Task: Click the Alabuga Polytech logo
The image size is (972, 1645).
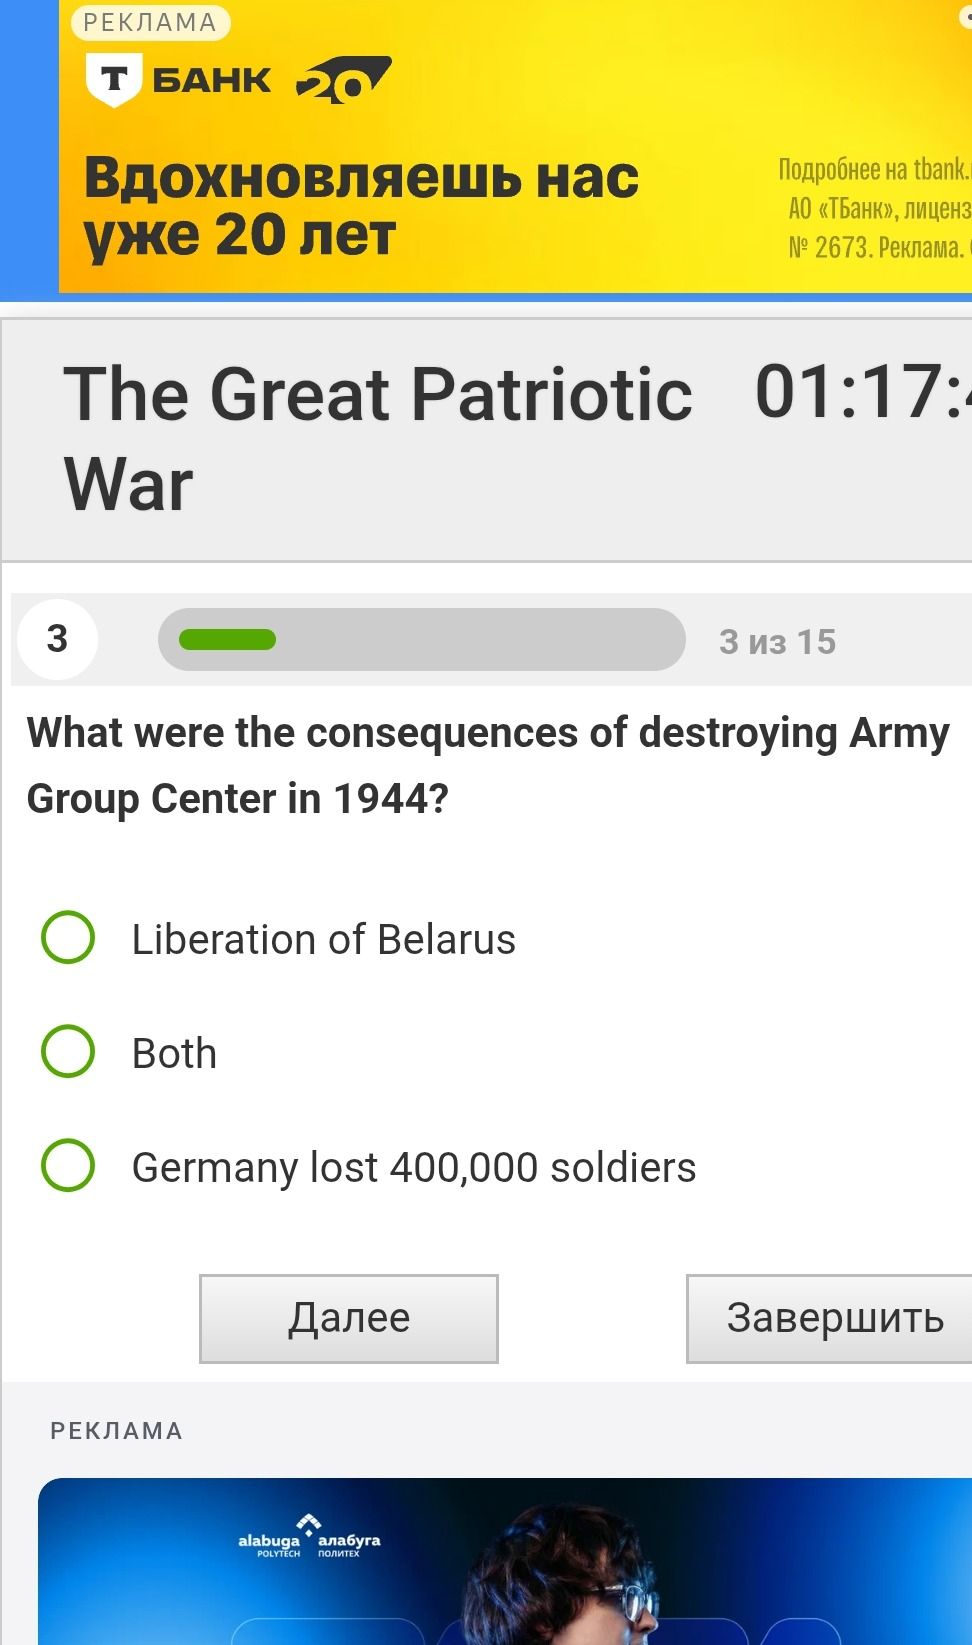Action: 309,1536
